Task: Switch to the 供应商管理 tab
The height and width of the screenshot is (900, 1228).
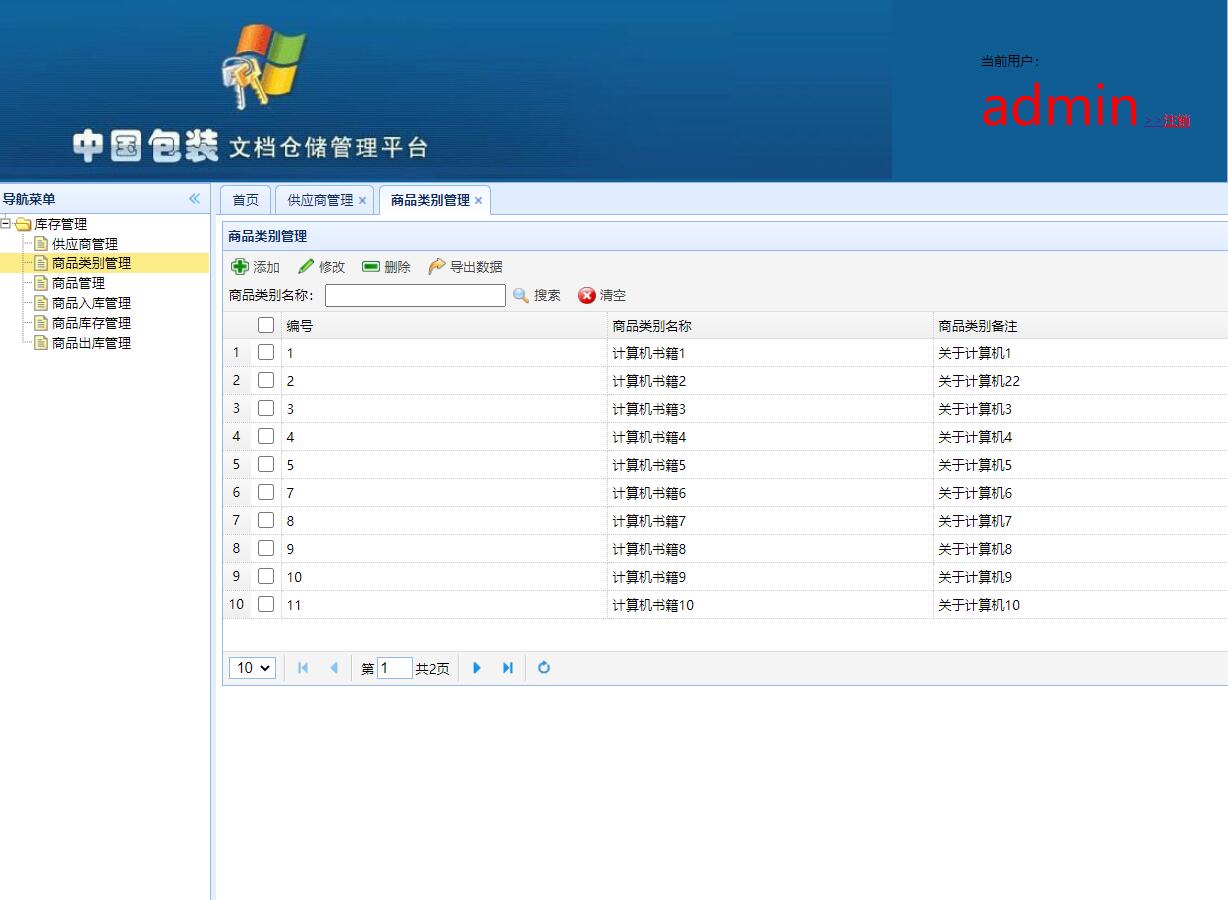Action: pos(317,199)
